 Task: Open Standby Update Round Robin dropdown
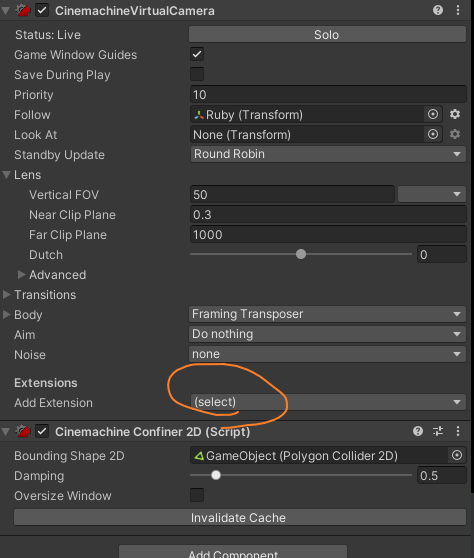coord(328,154)
